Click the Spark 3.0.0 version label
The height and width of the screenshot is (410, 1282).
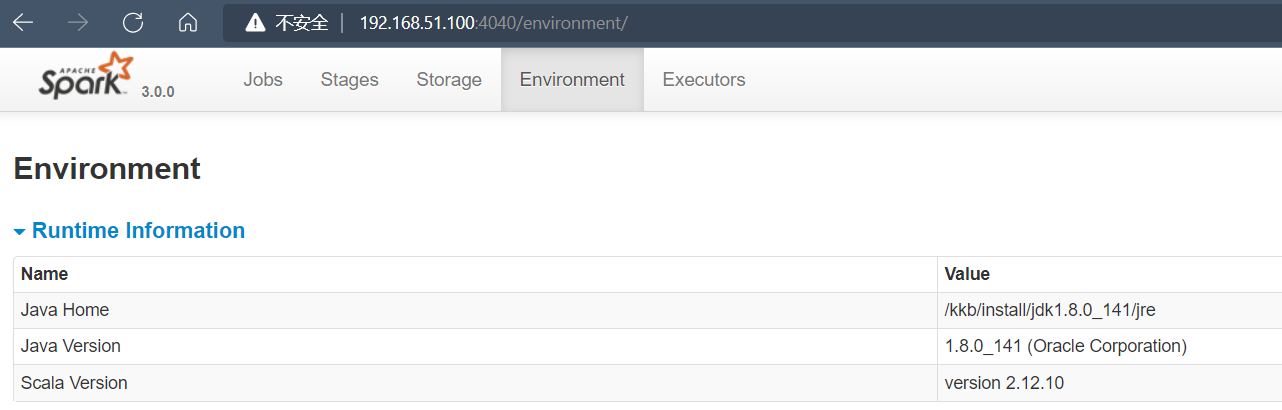click(x=158, y=91)
